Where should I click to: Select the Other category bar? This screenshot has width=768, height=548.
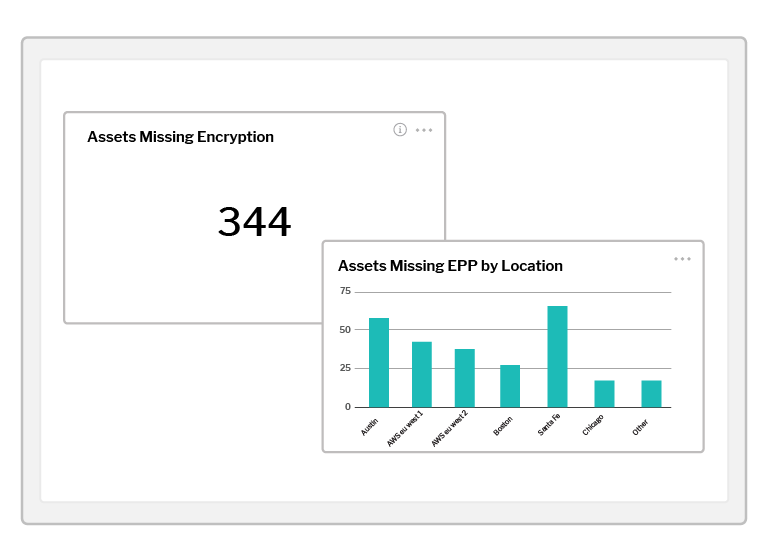tap(651, 393)
